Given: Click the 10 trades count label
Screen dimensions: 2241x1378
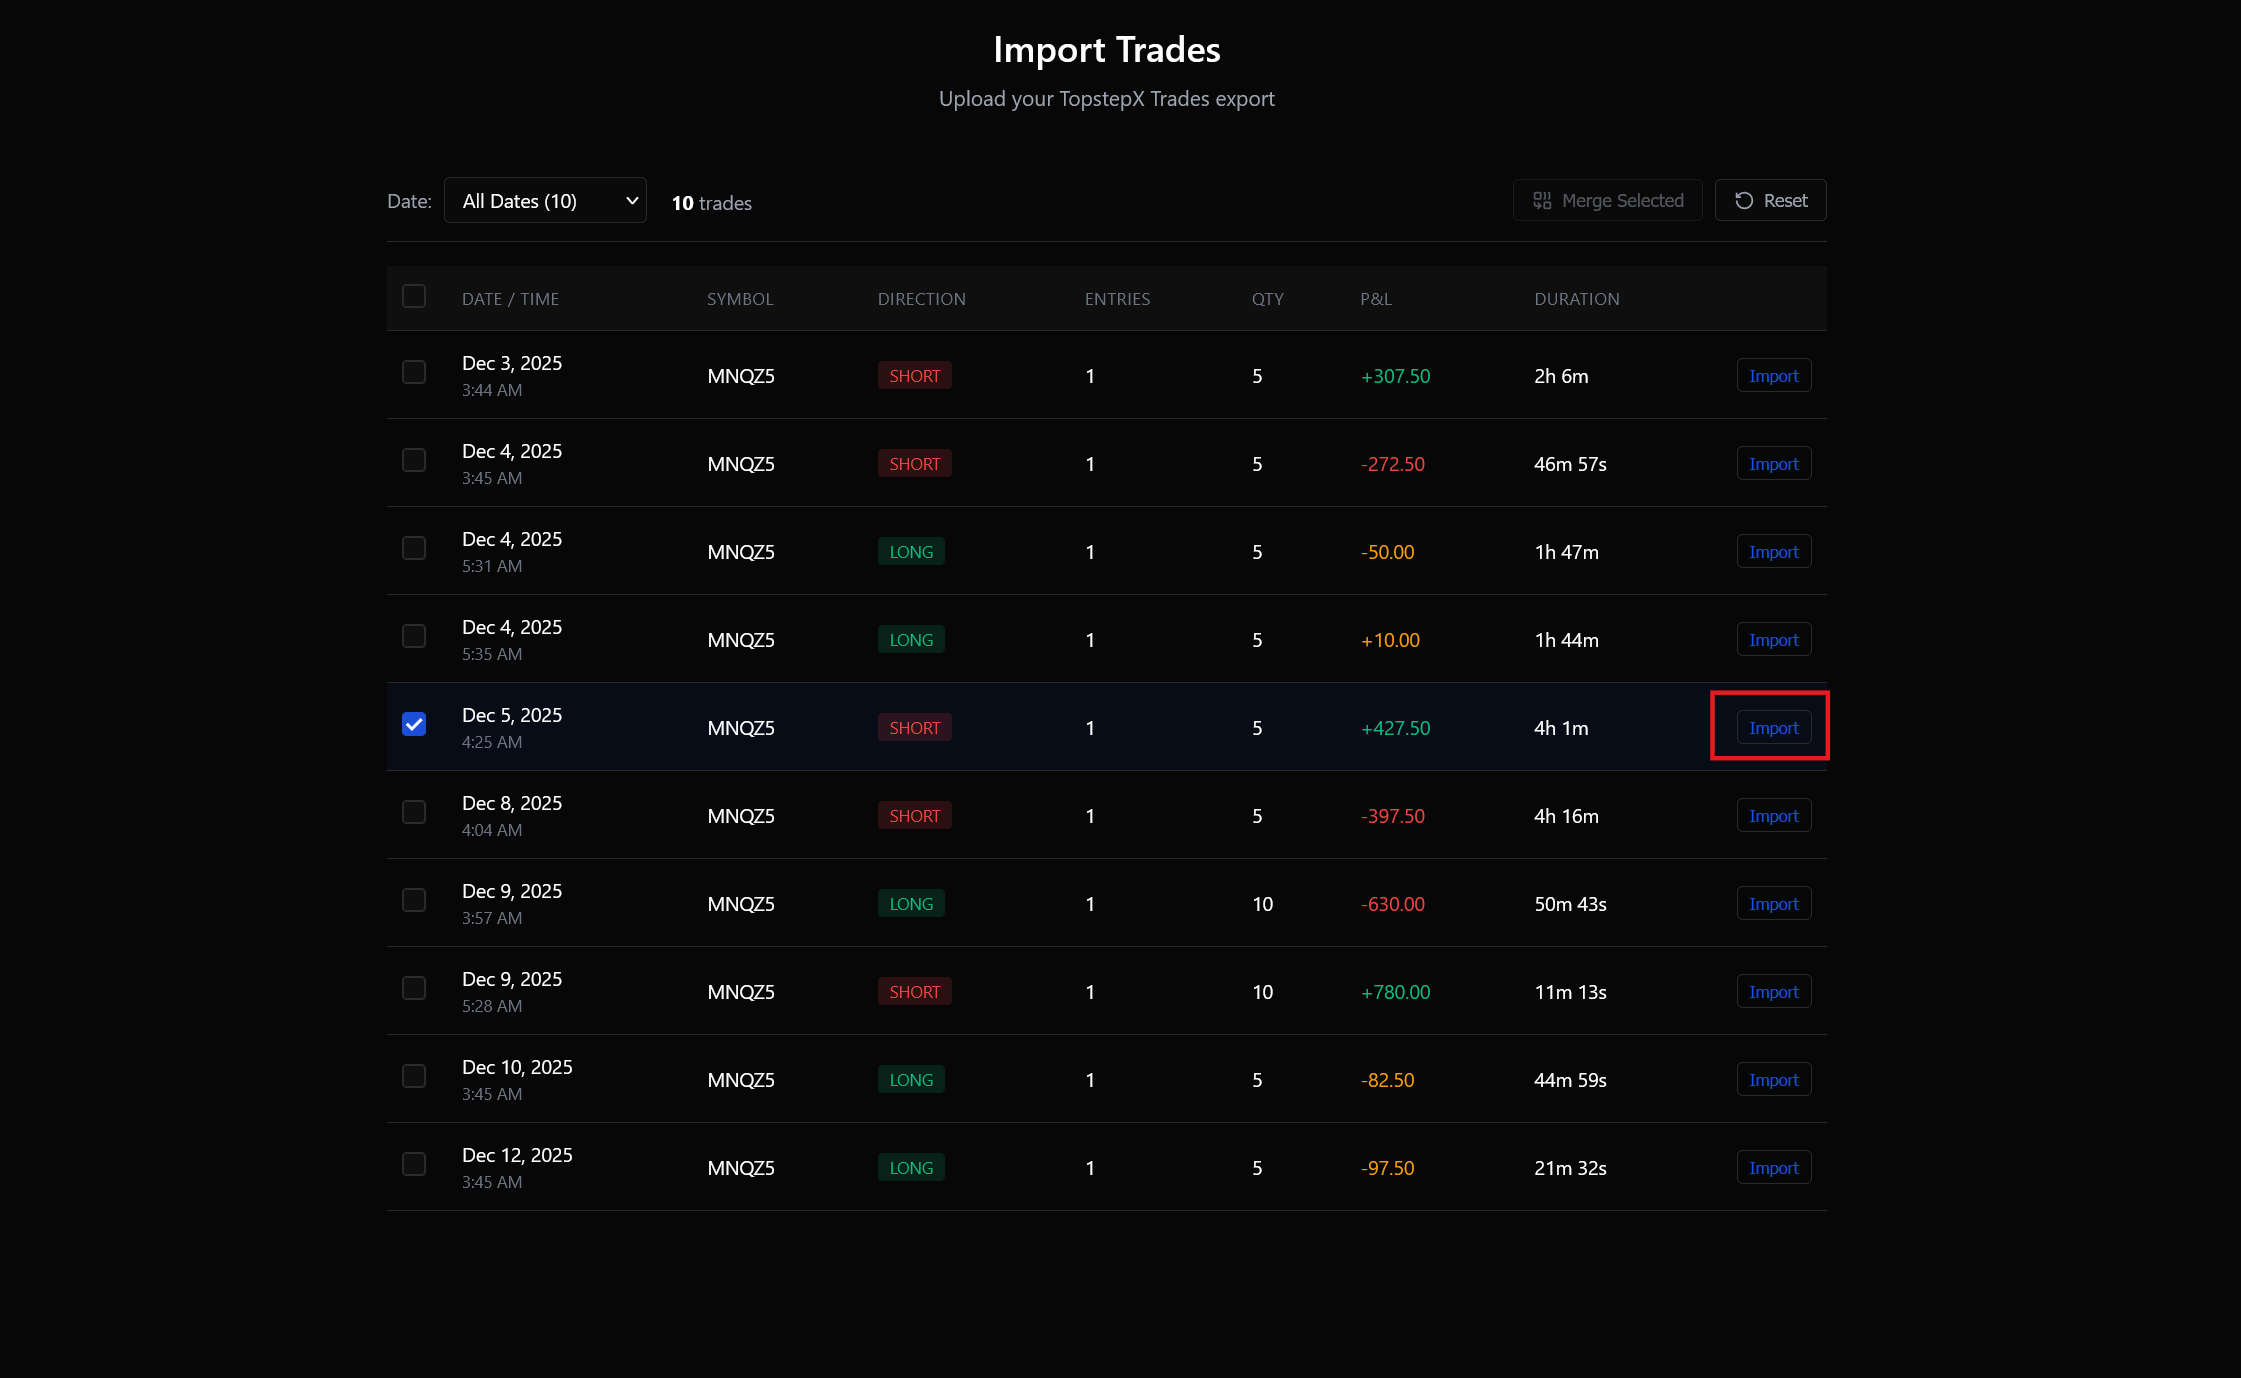Looking at the screenshot, I should 711,203.
